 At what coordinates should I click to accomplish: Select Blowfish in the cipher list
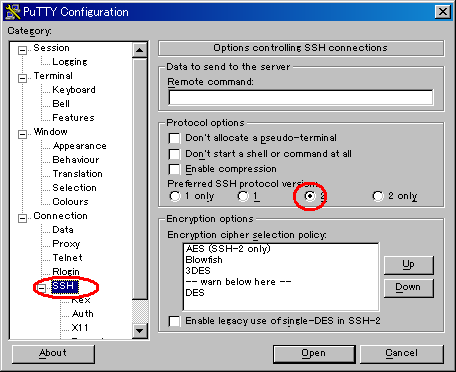coord(281,260)
